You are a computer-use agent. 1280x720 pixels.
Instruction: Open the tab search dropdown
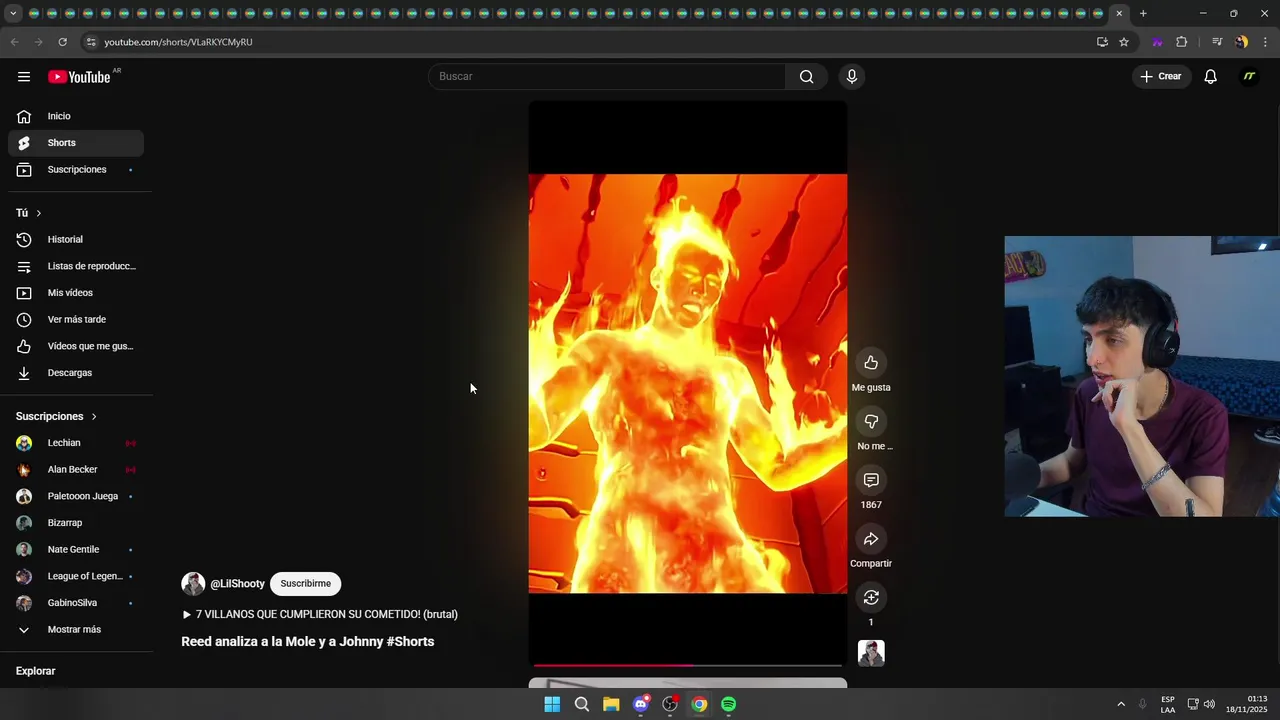tap(14, 14)
